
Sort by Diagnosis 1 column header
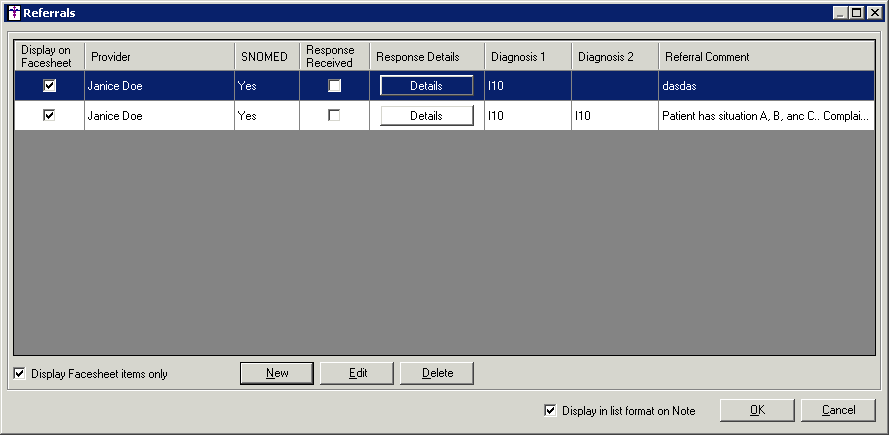click(x=527, y=57)
